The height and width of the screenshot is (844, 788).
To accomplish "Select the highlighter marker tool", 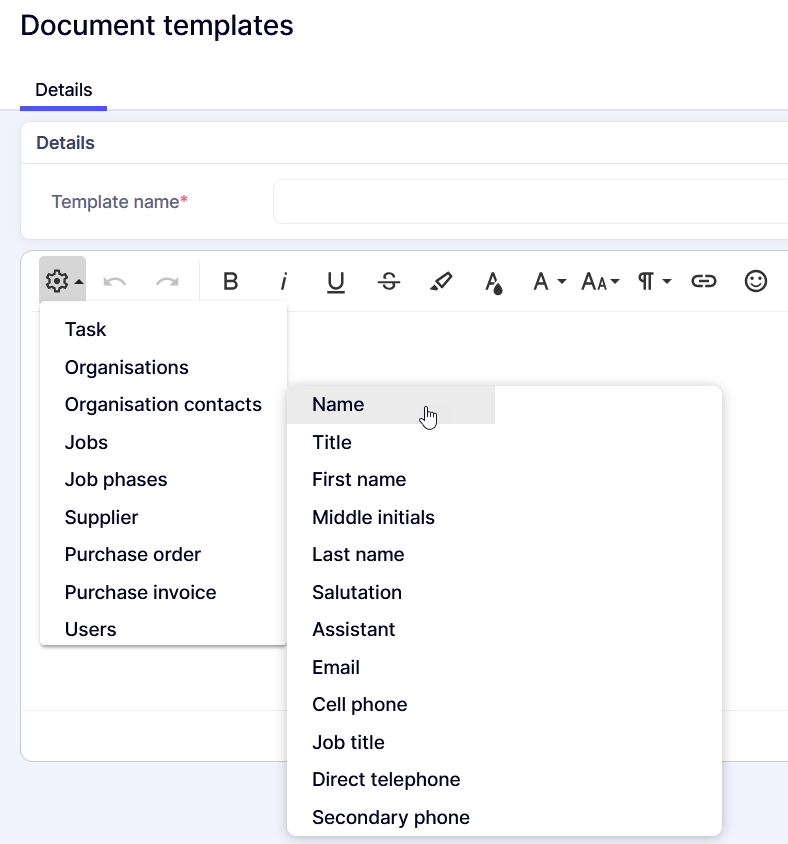I will click(441, 282).
